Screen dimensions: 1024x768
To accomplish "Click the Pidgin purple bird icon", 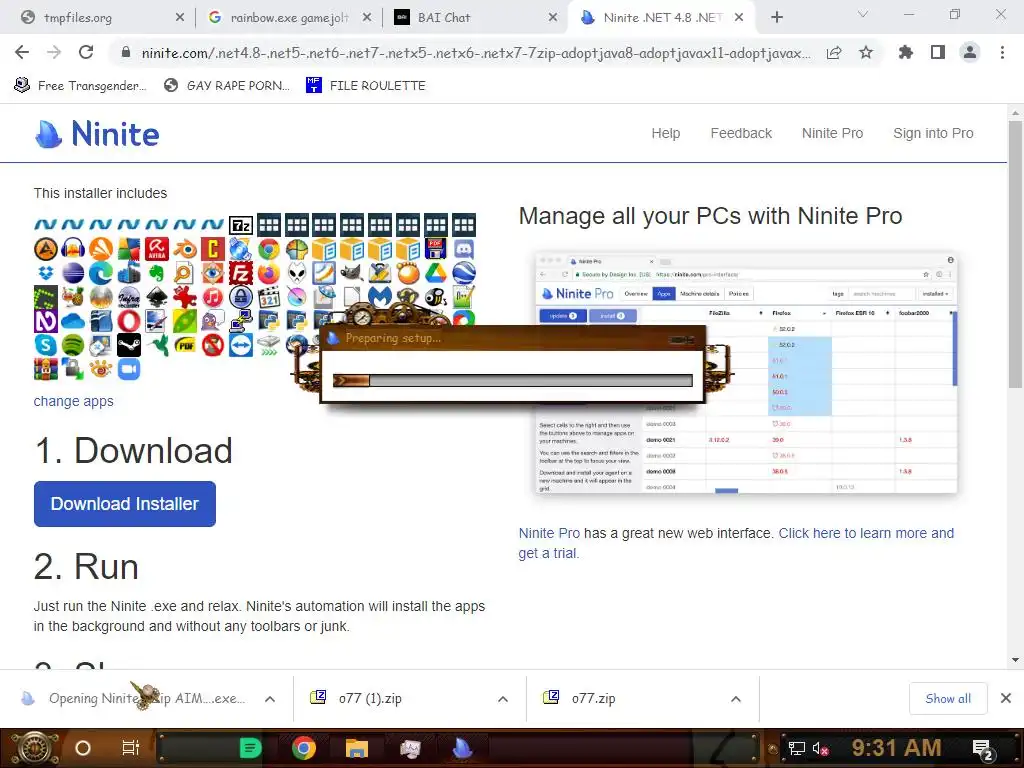I will point(213,321).
